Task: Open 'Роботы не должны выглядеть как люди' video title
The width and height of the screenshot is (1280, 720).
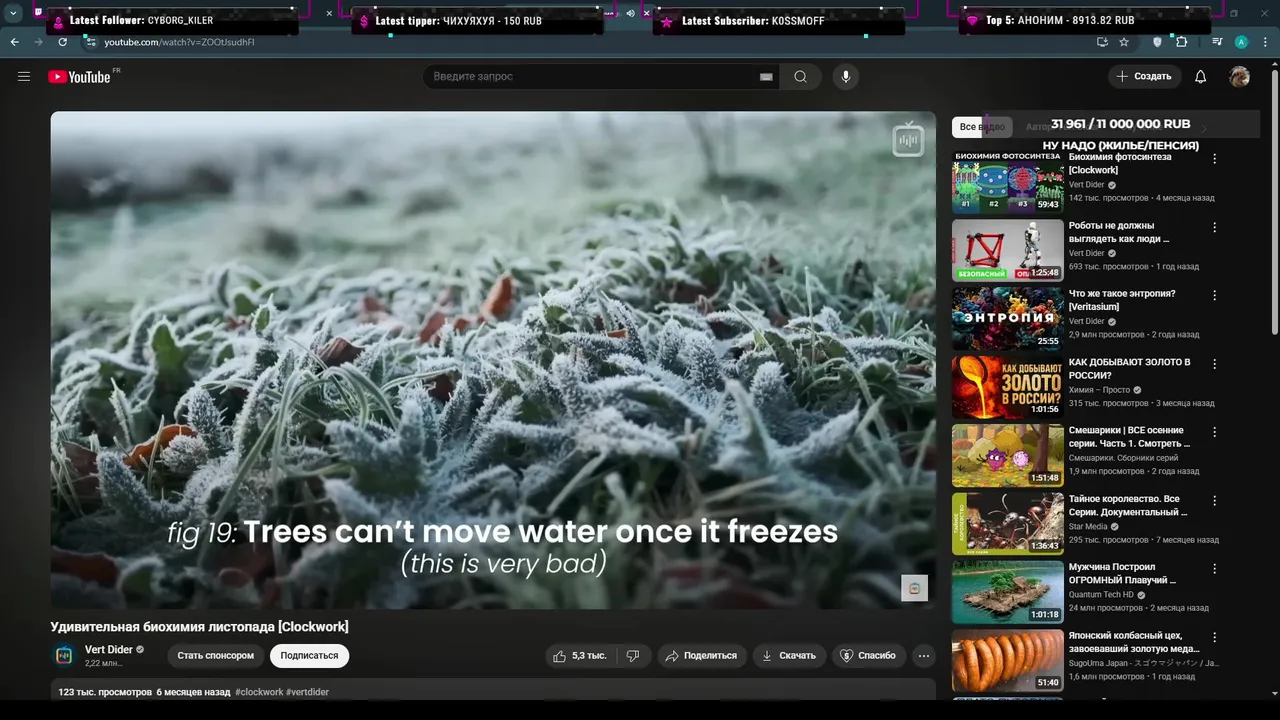Action: point(1119,232)
